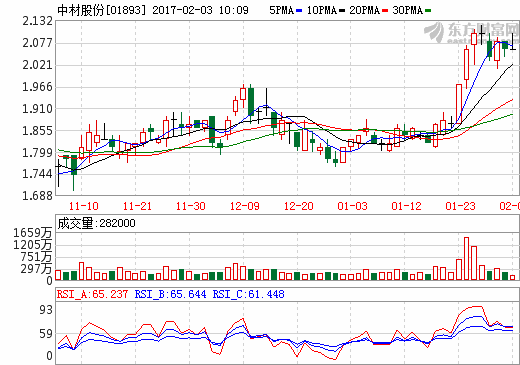Click the 297万 volume axis label
Image resolution: width=520 pixels, height=365 pixels.
(36, 268)
